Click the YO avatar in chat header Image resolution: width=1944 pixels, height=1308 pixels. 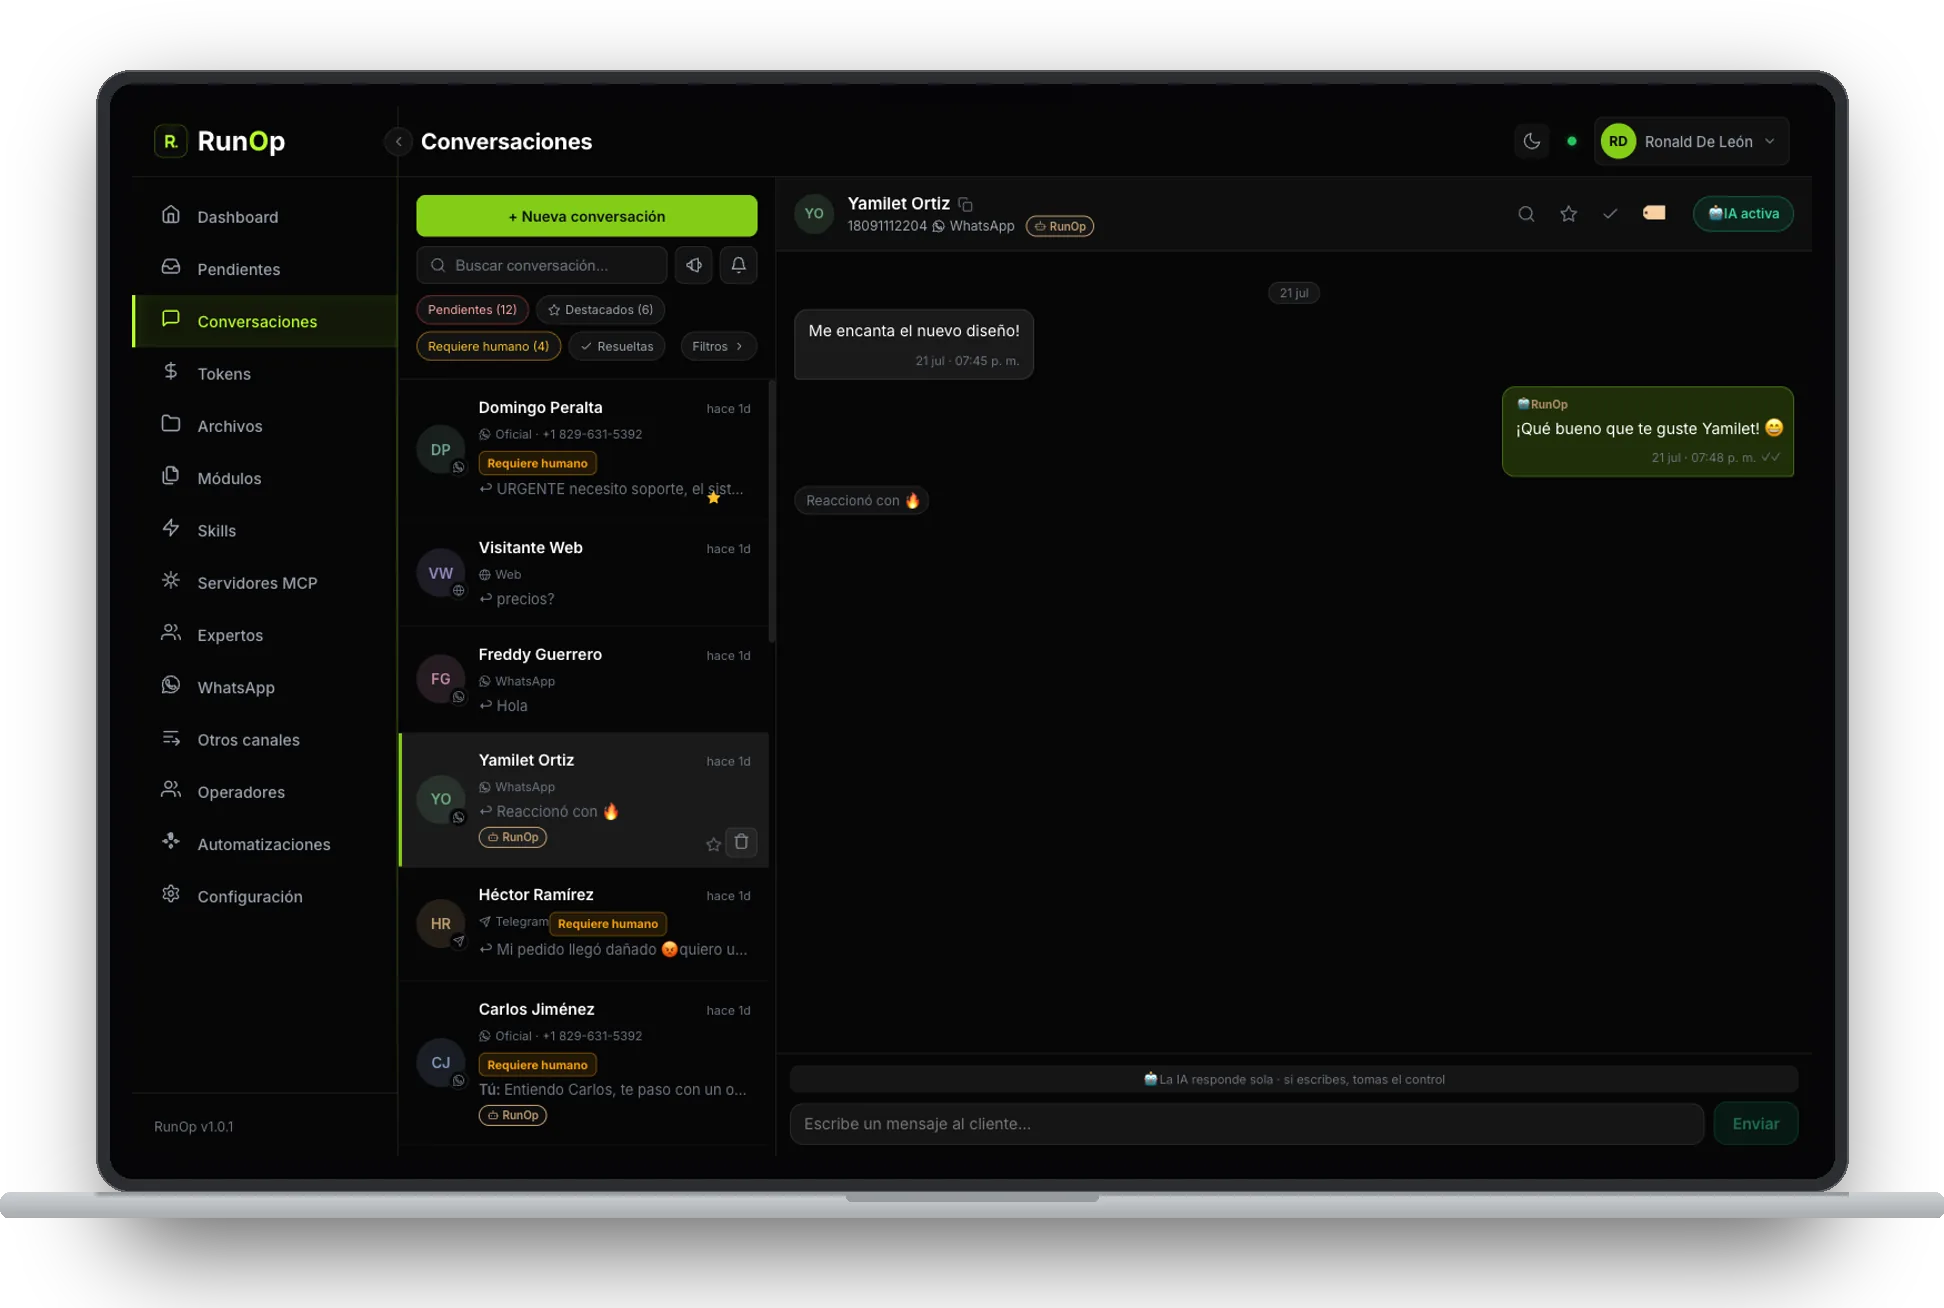point(814,214)
